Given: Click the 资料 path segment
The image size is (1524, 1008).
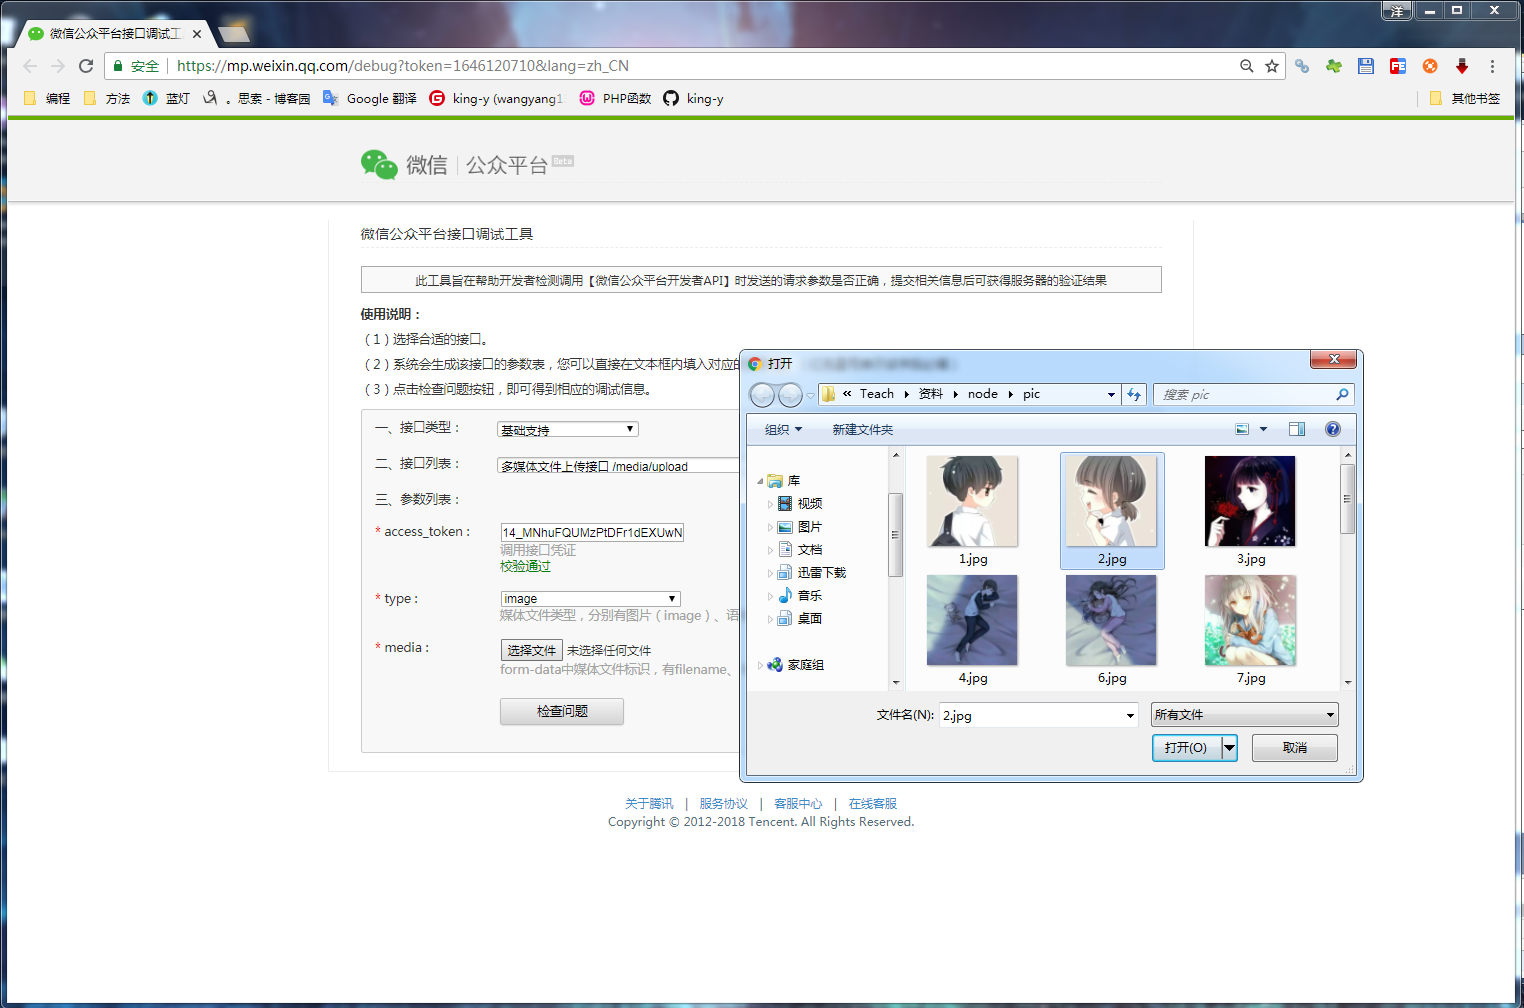Looking at the screenshot, I should 931,394.
